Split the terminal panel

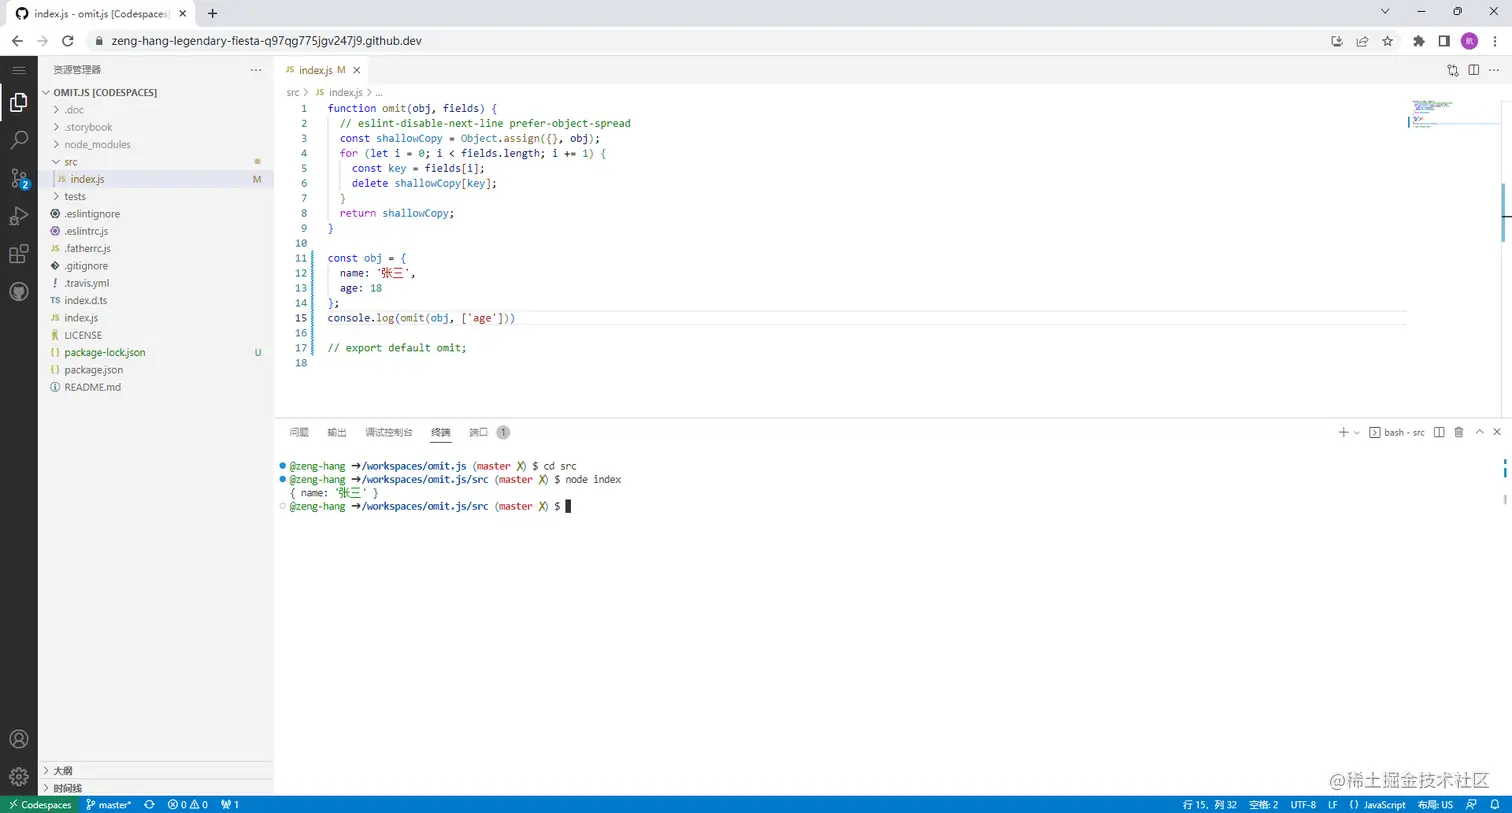(1439, 432)
